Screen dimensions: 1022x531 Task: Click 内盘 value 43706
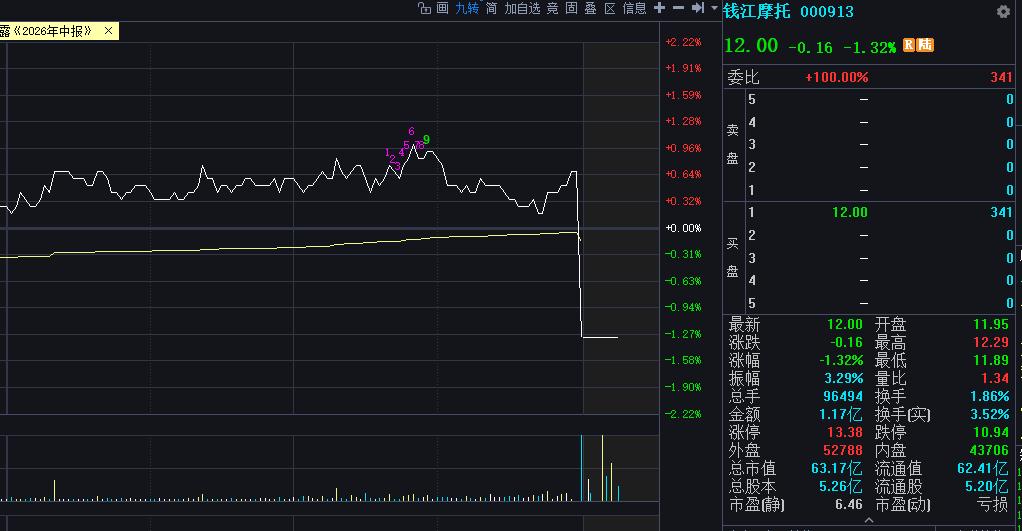(x=989, y=450)
